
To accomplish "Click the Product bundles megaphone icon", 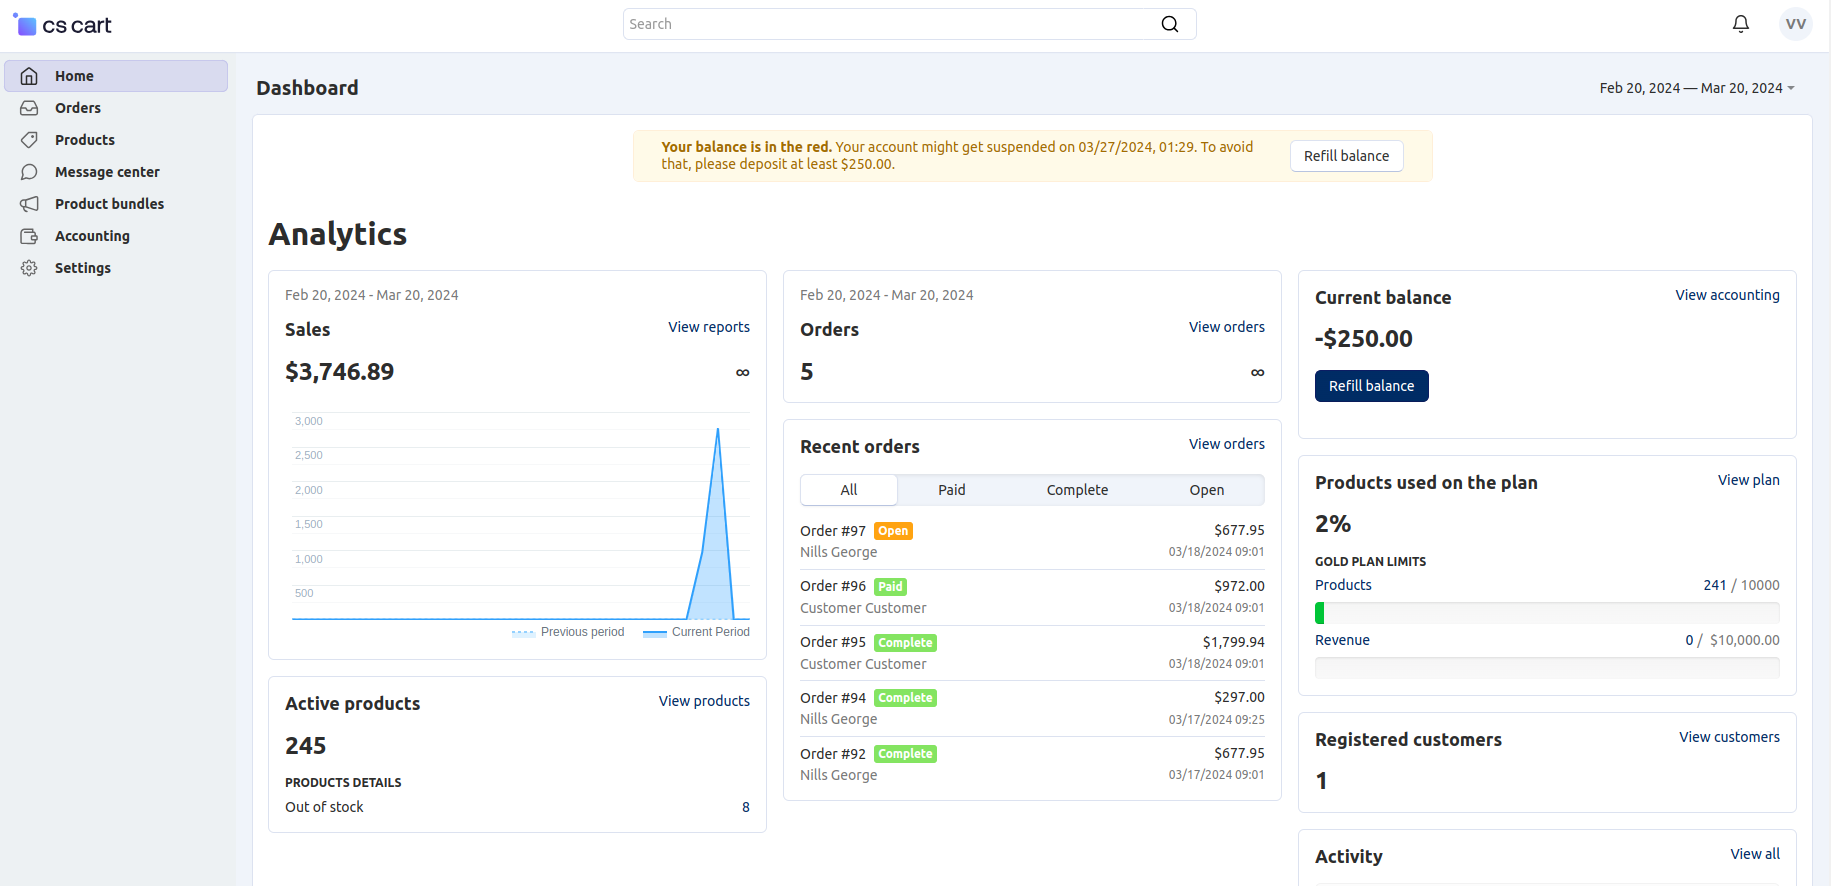I will [29, 204].
